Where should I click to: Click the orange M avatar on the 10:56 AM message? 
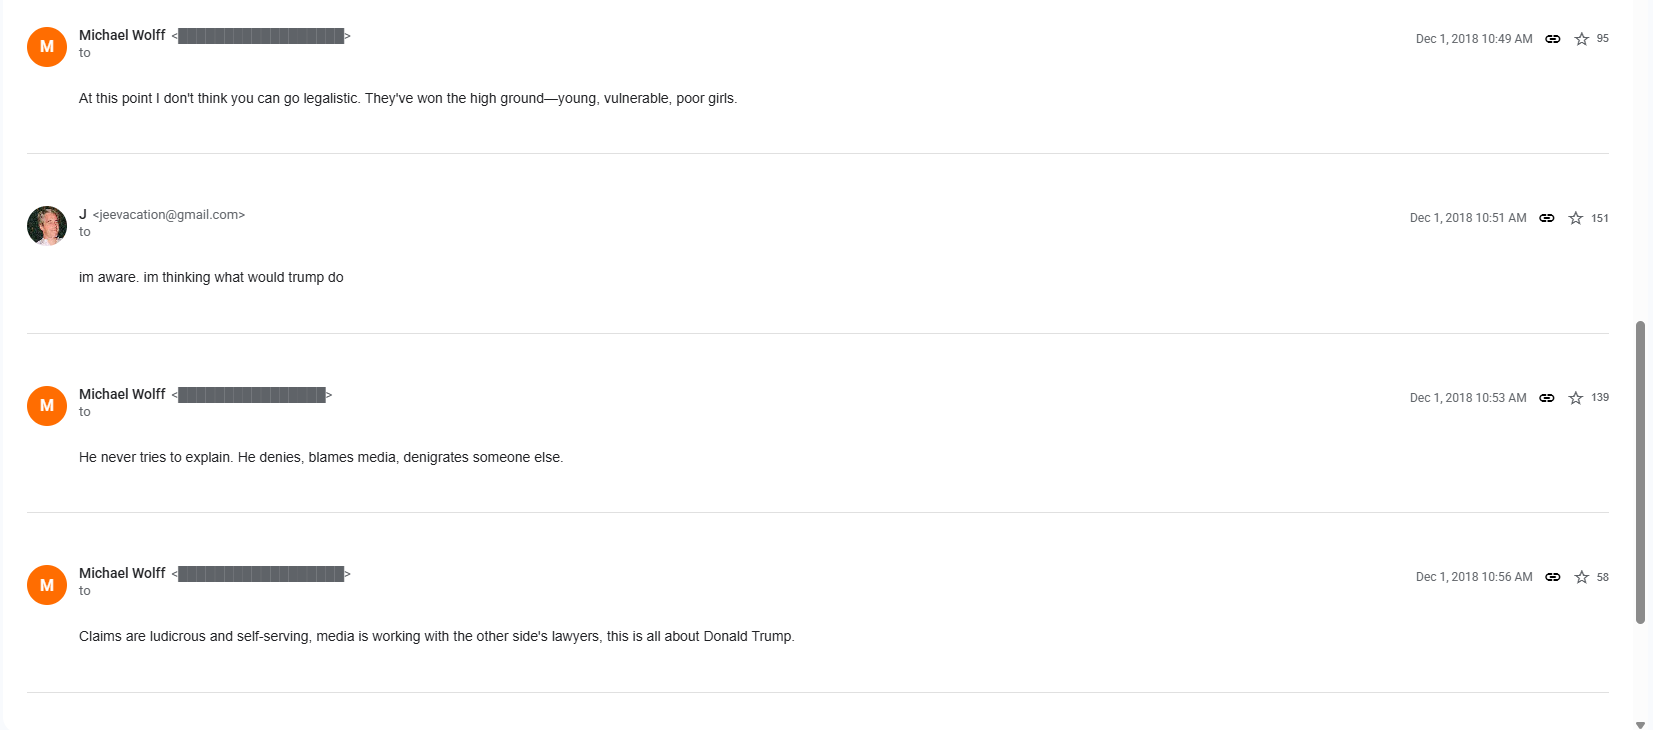(x=47, y=585)
